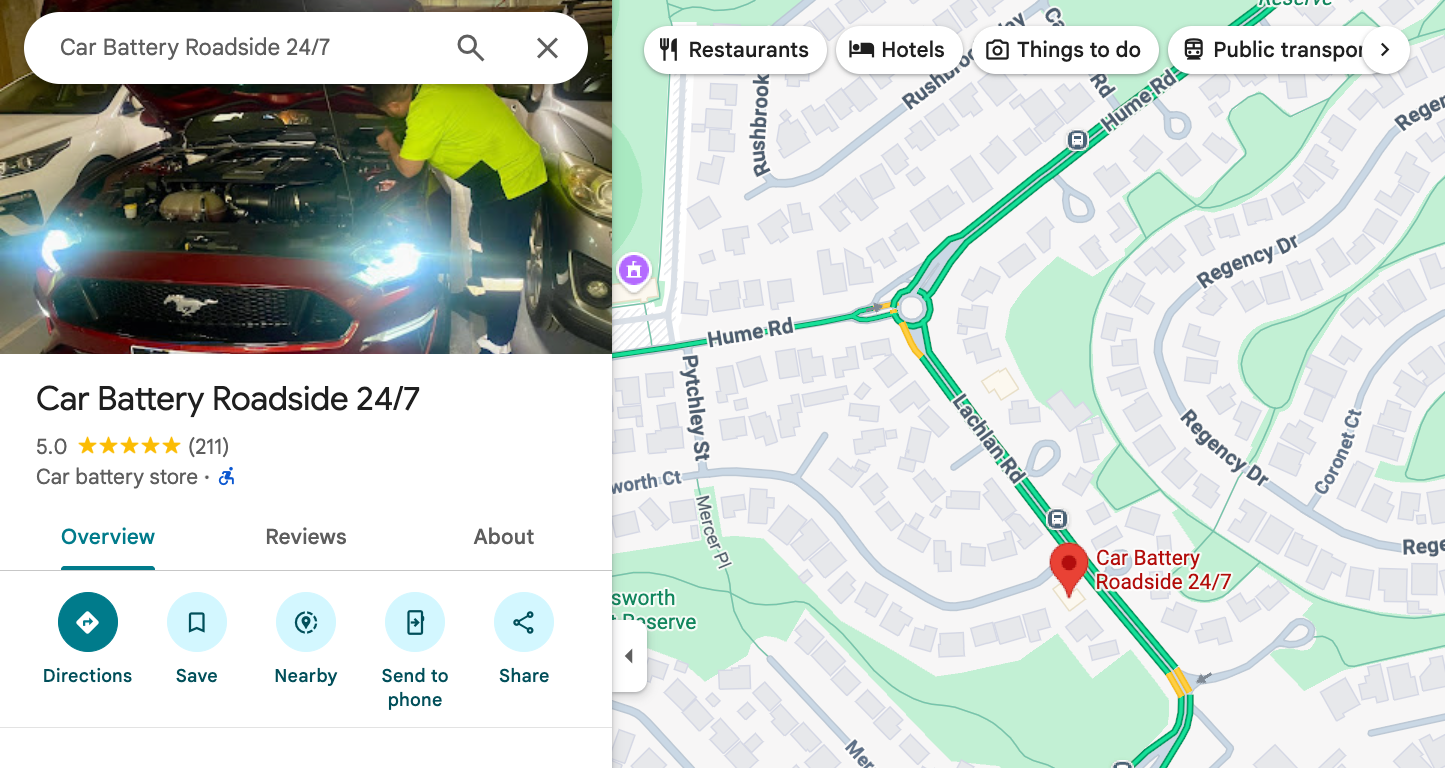Filter map by Hotels

tap(898, 50)
